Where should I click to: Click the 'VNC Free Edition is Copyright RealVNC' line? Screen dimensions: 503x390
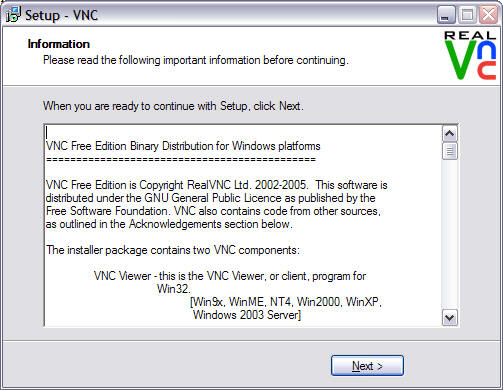pyautogui.click(x=217, y=185)
